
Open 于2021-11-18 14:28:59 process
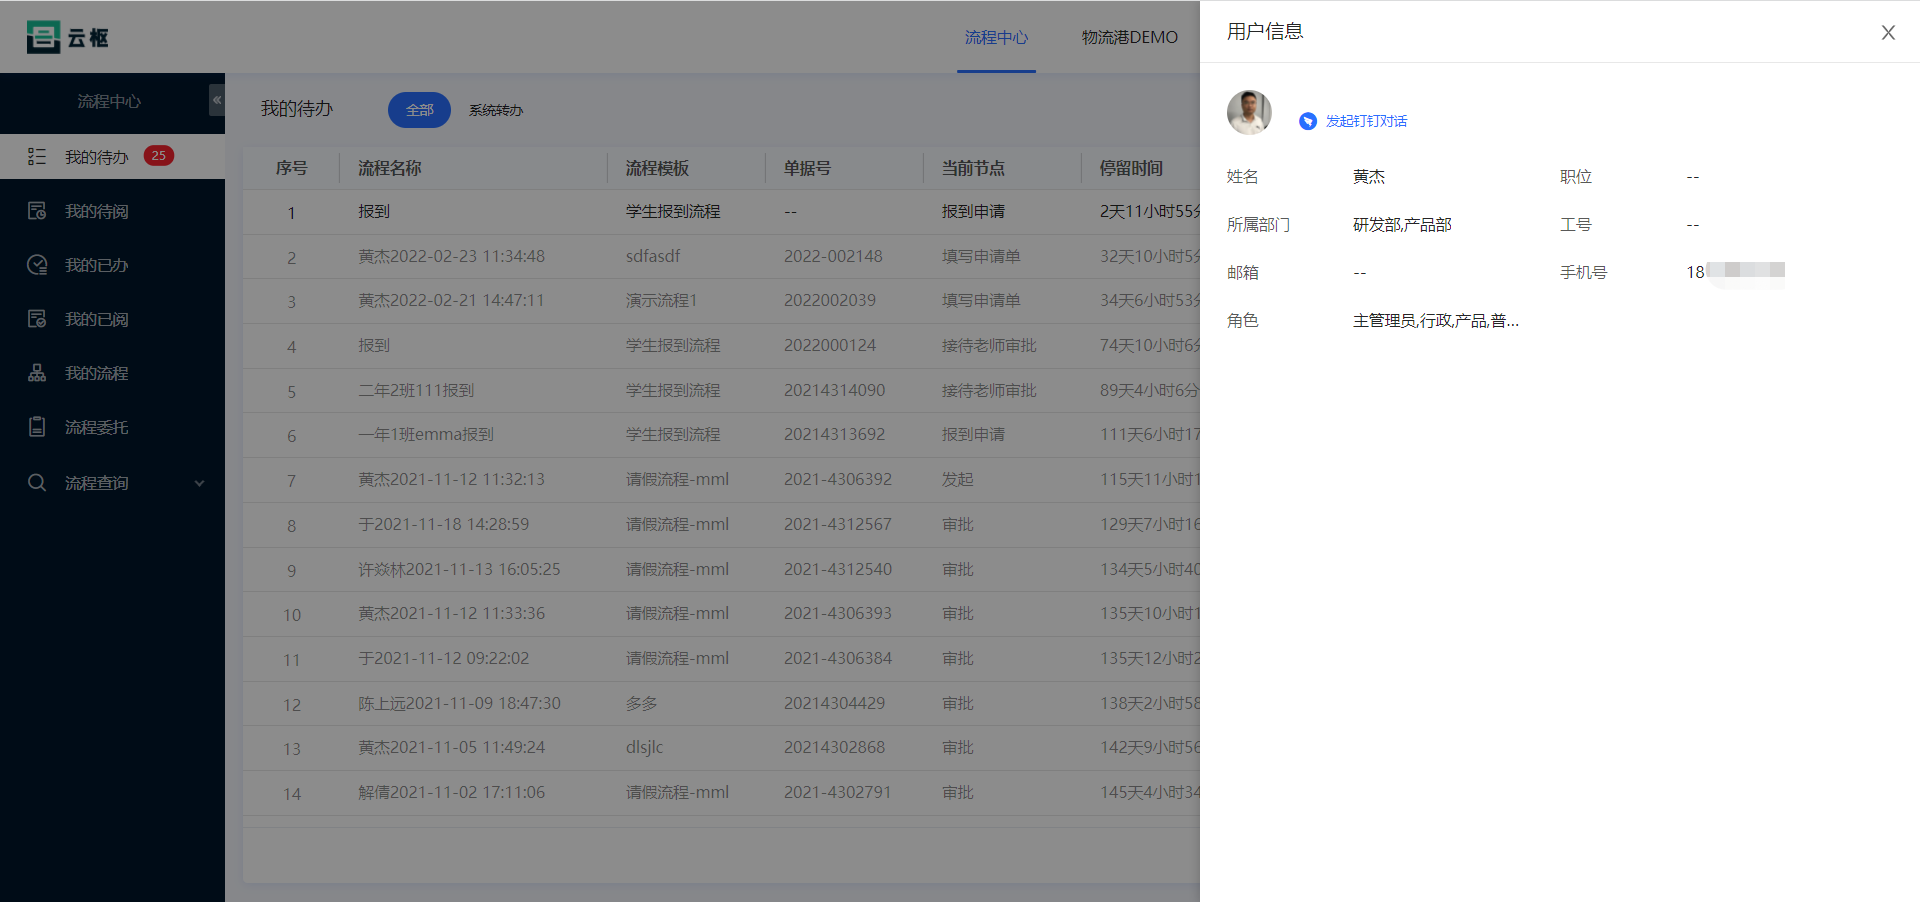point(444,525)
